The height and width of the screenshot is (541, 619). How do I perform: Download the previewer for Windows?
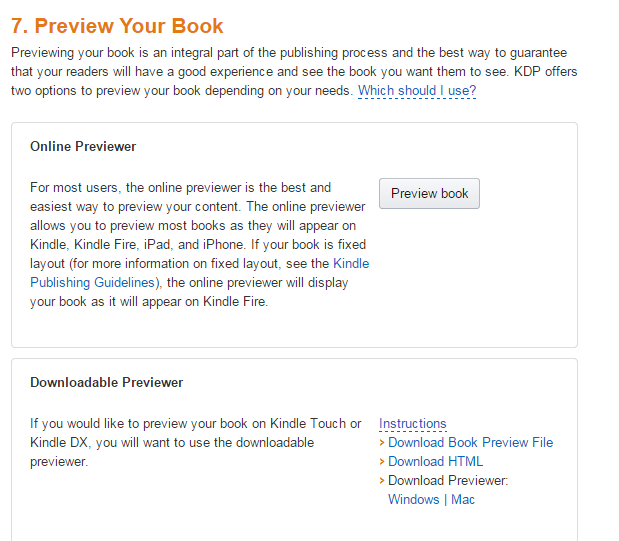pos(413,500)
